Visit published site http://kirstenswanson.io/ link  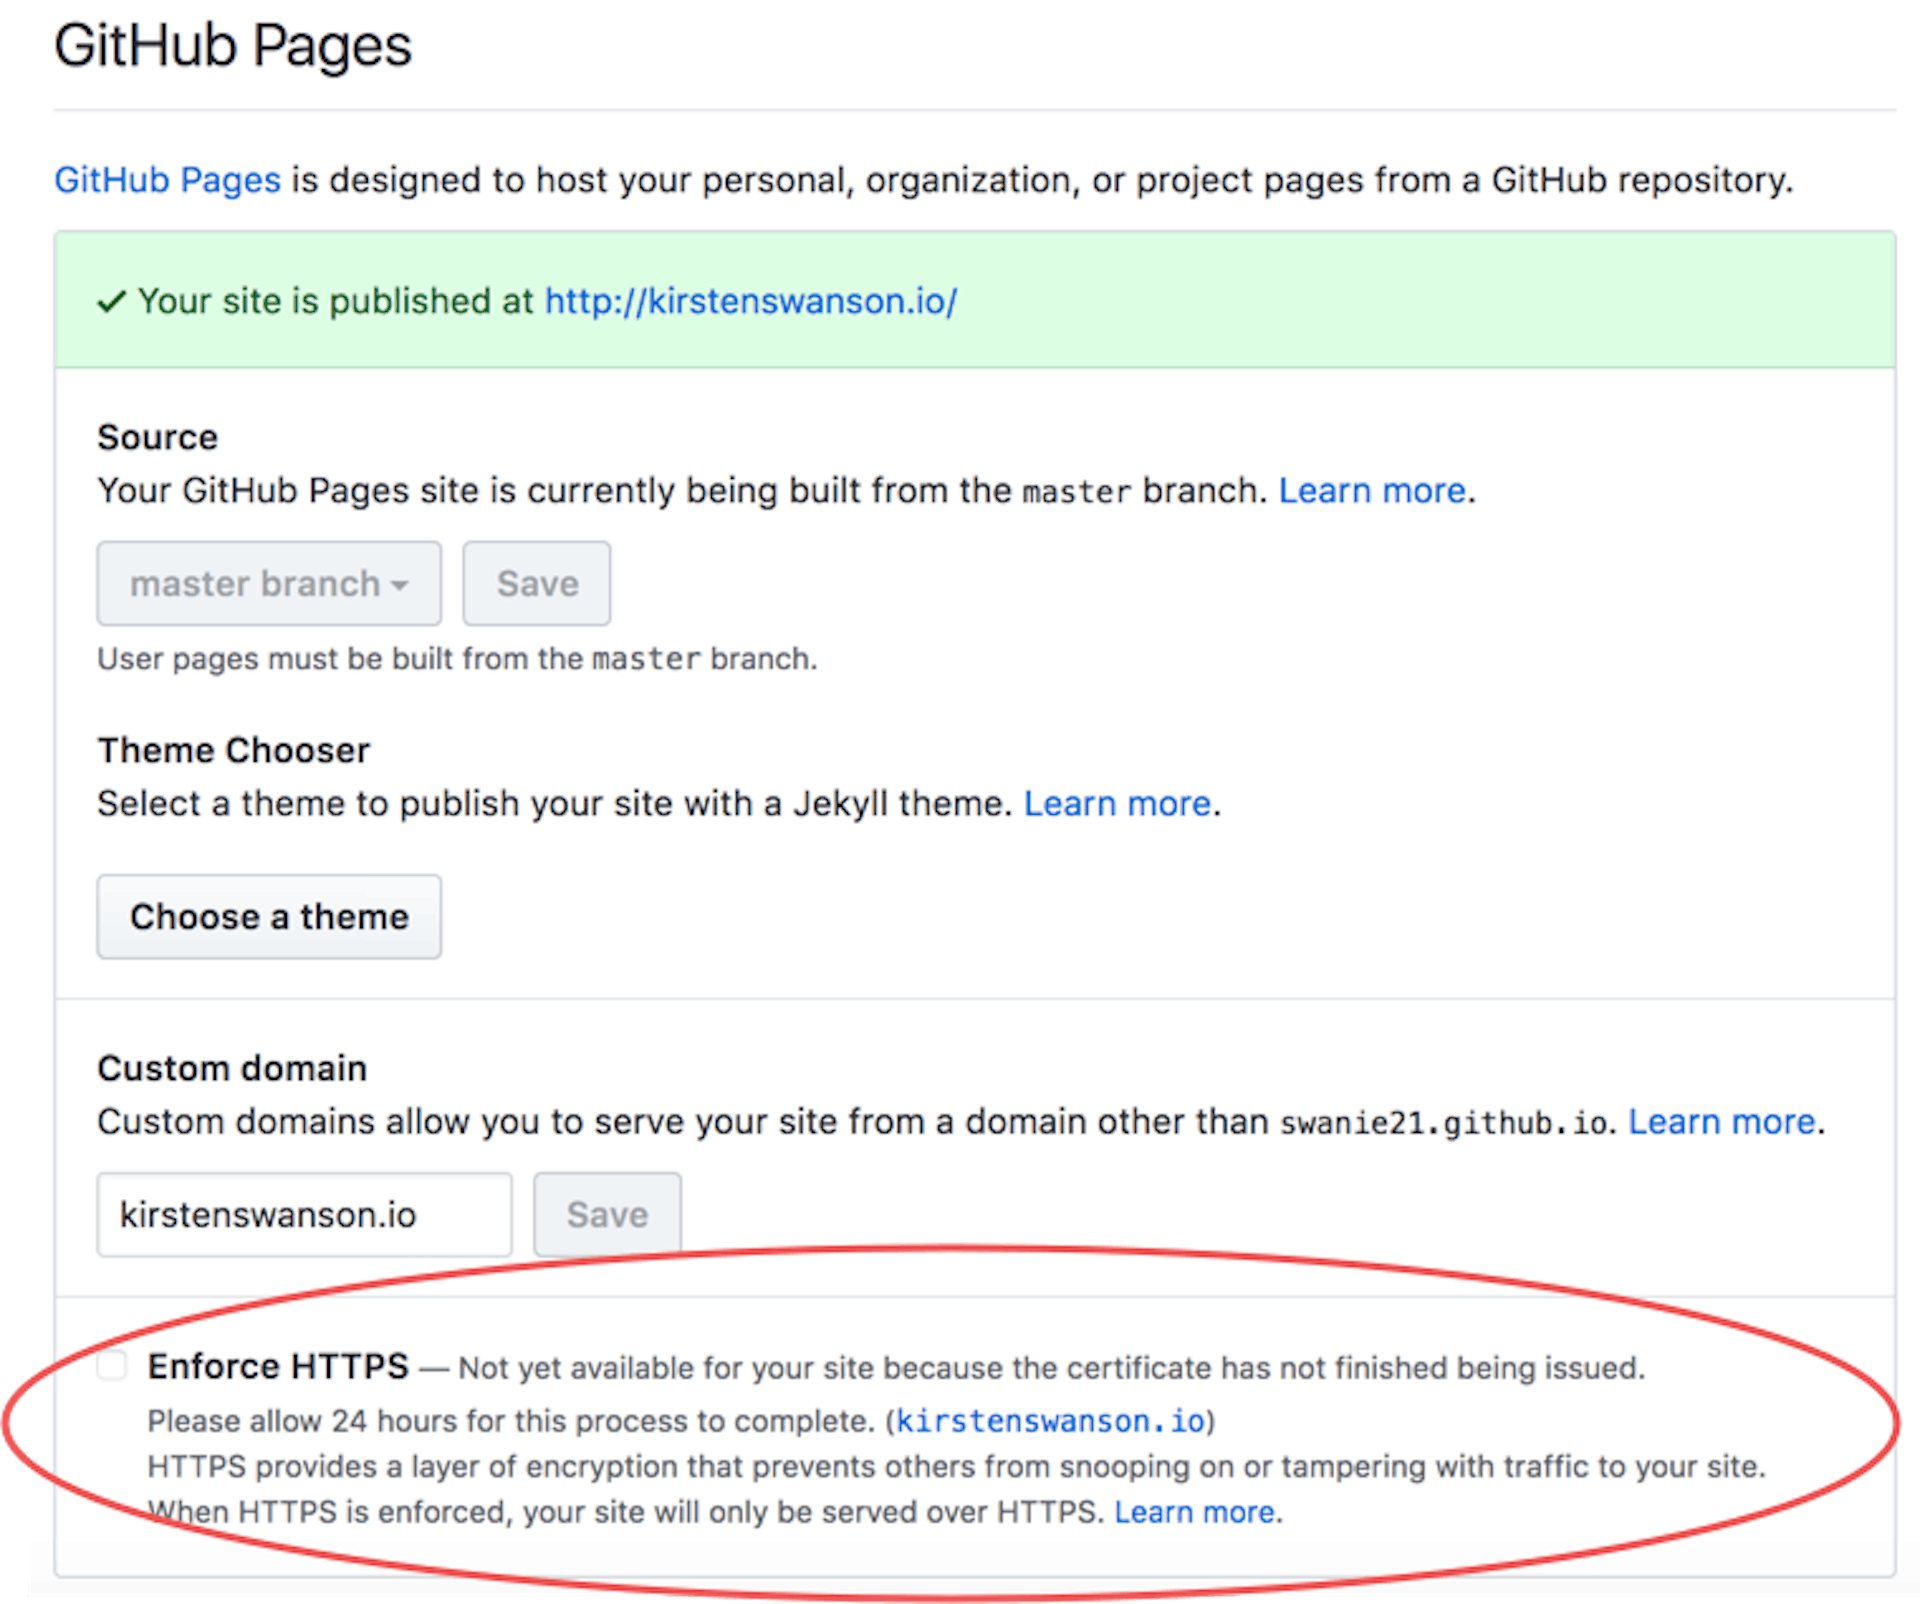[x=750, y=301]
